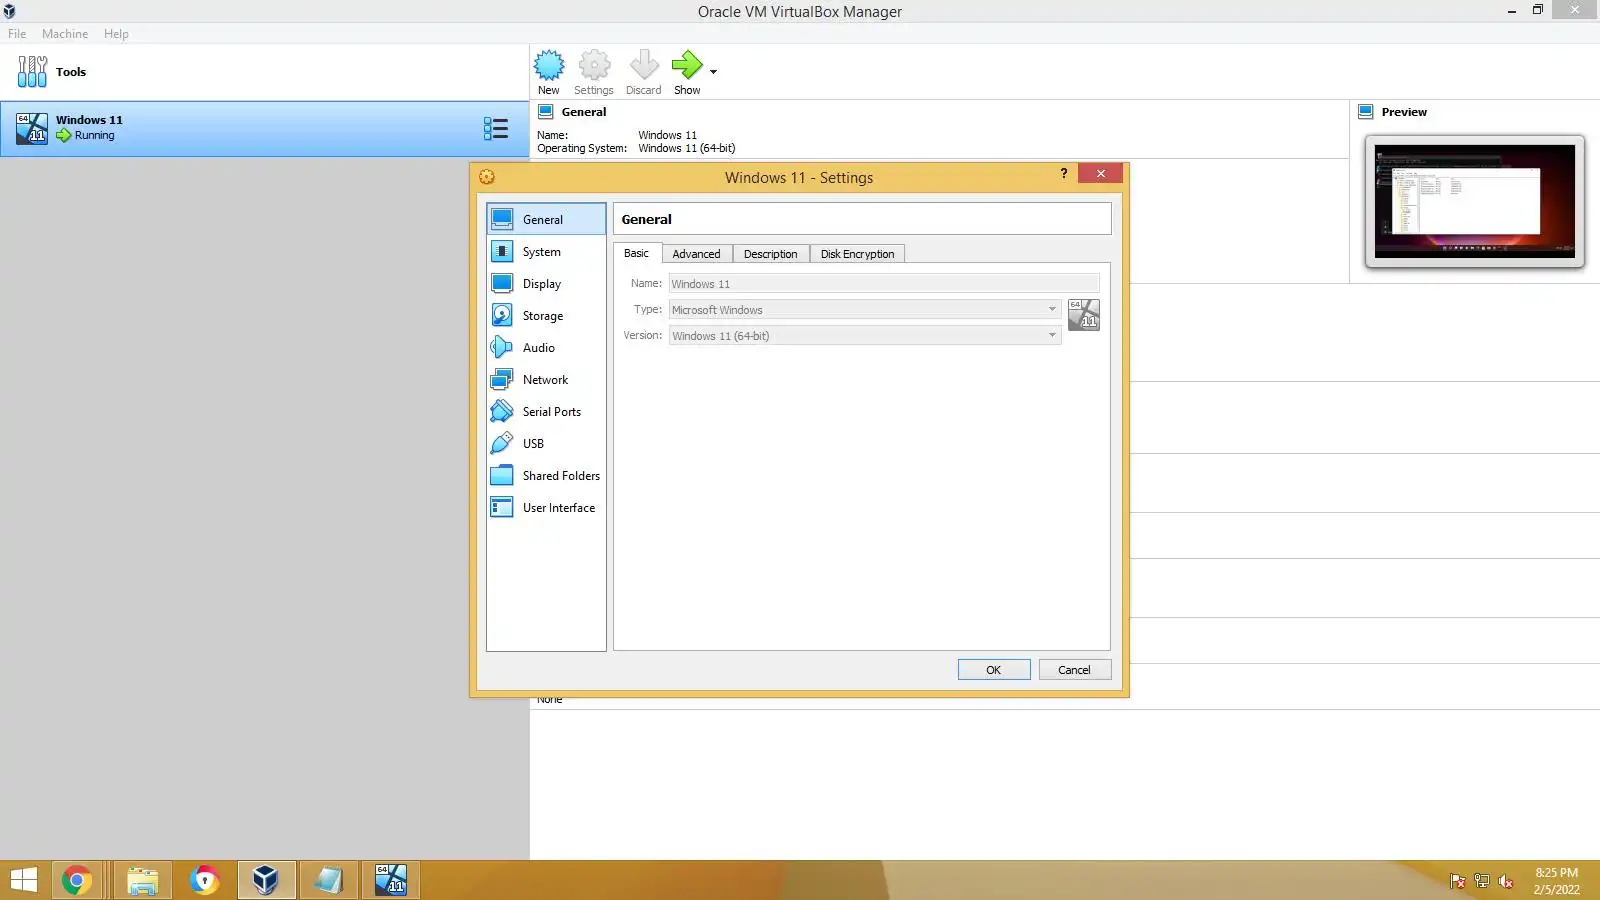Open Google Chrome from the taskbar

(77, 880)
